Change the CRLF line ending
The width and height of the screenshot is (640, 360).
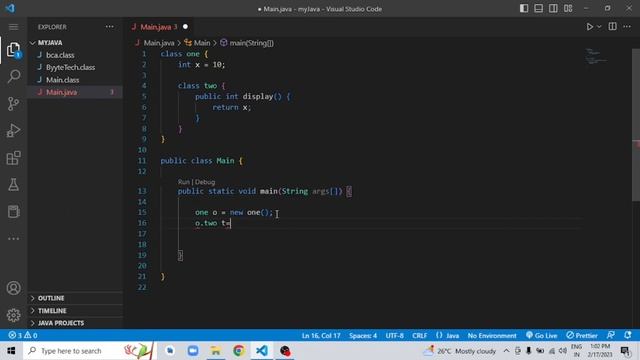coord(420,336)
